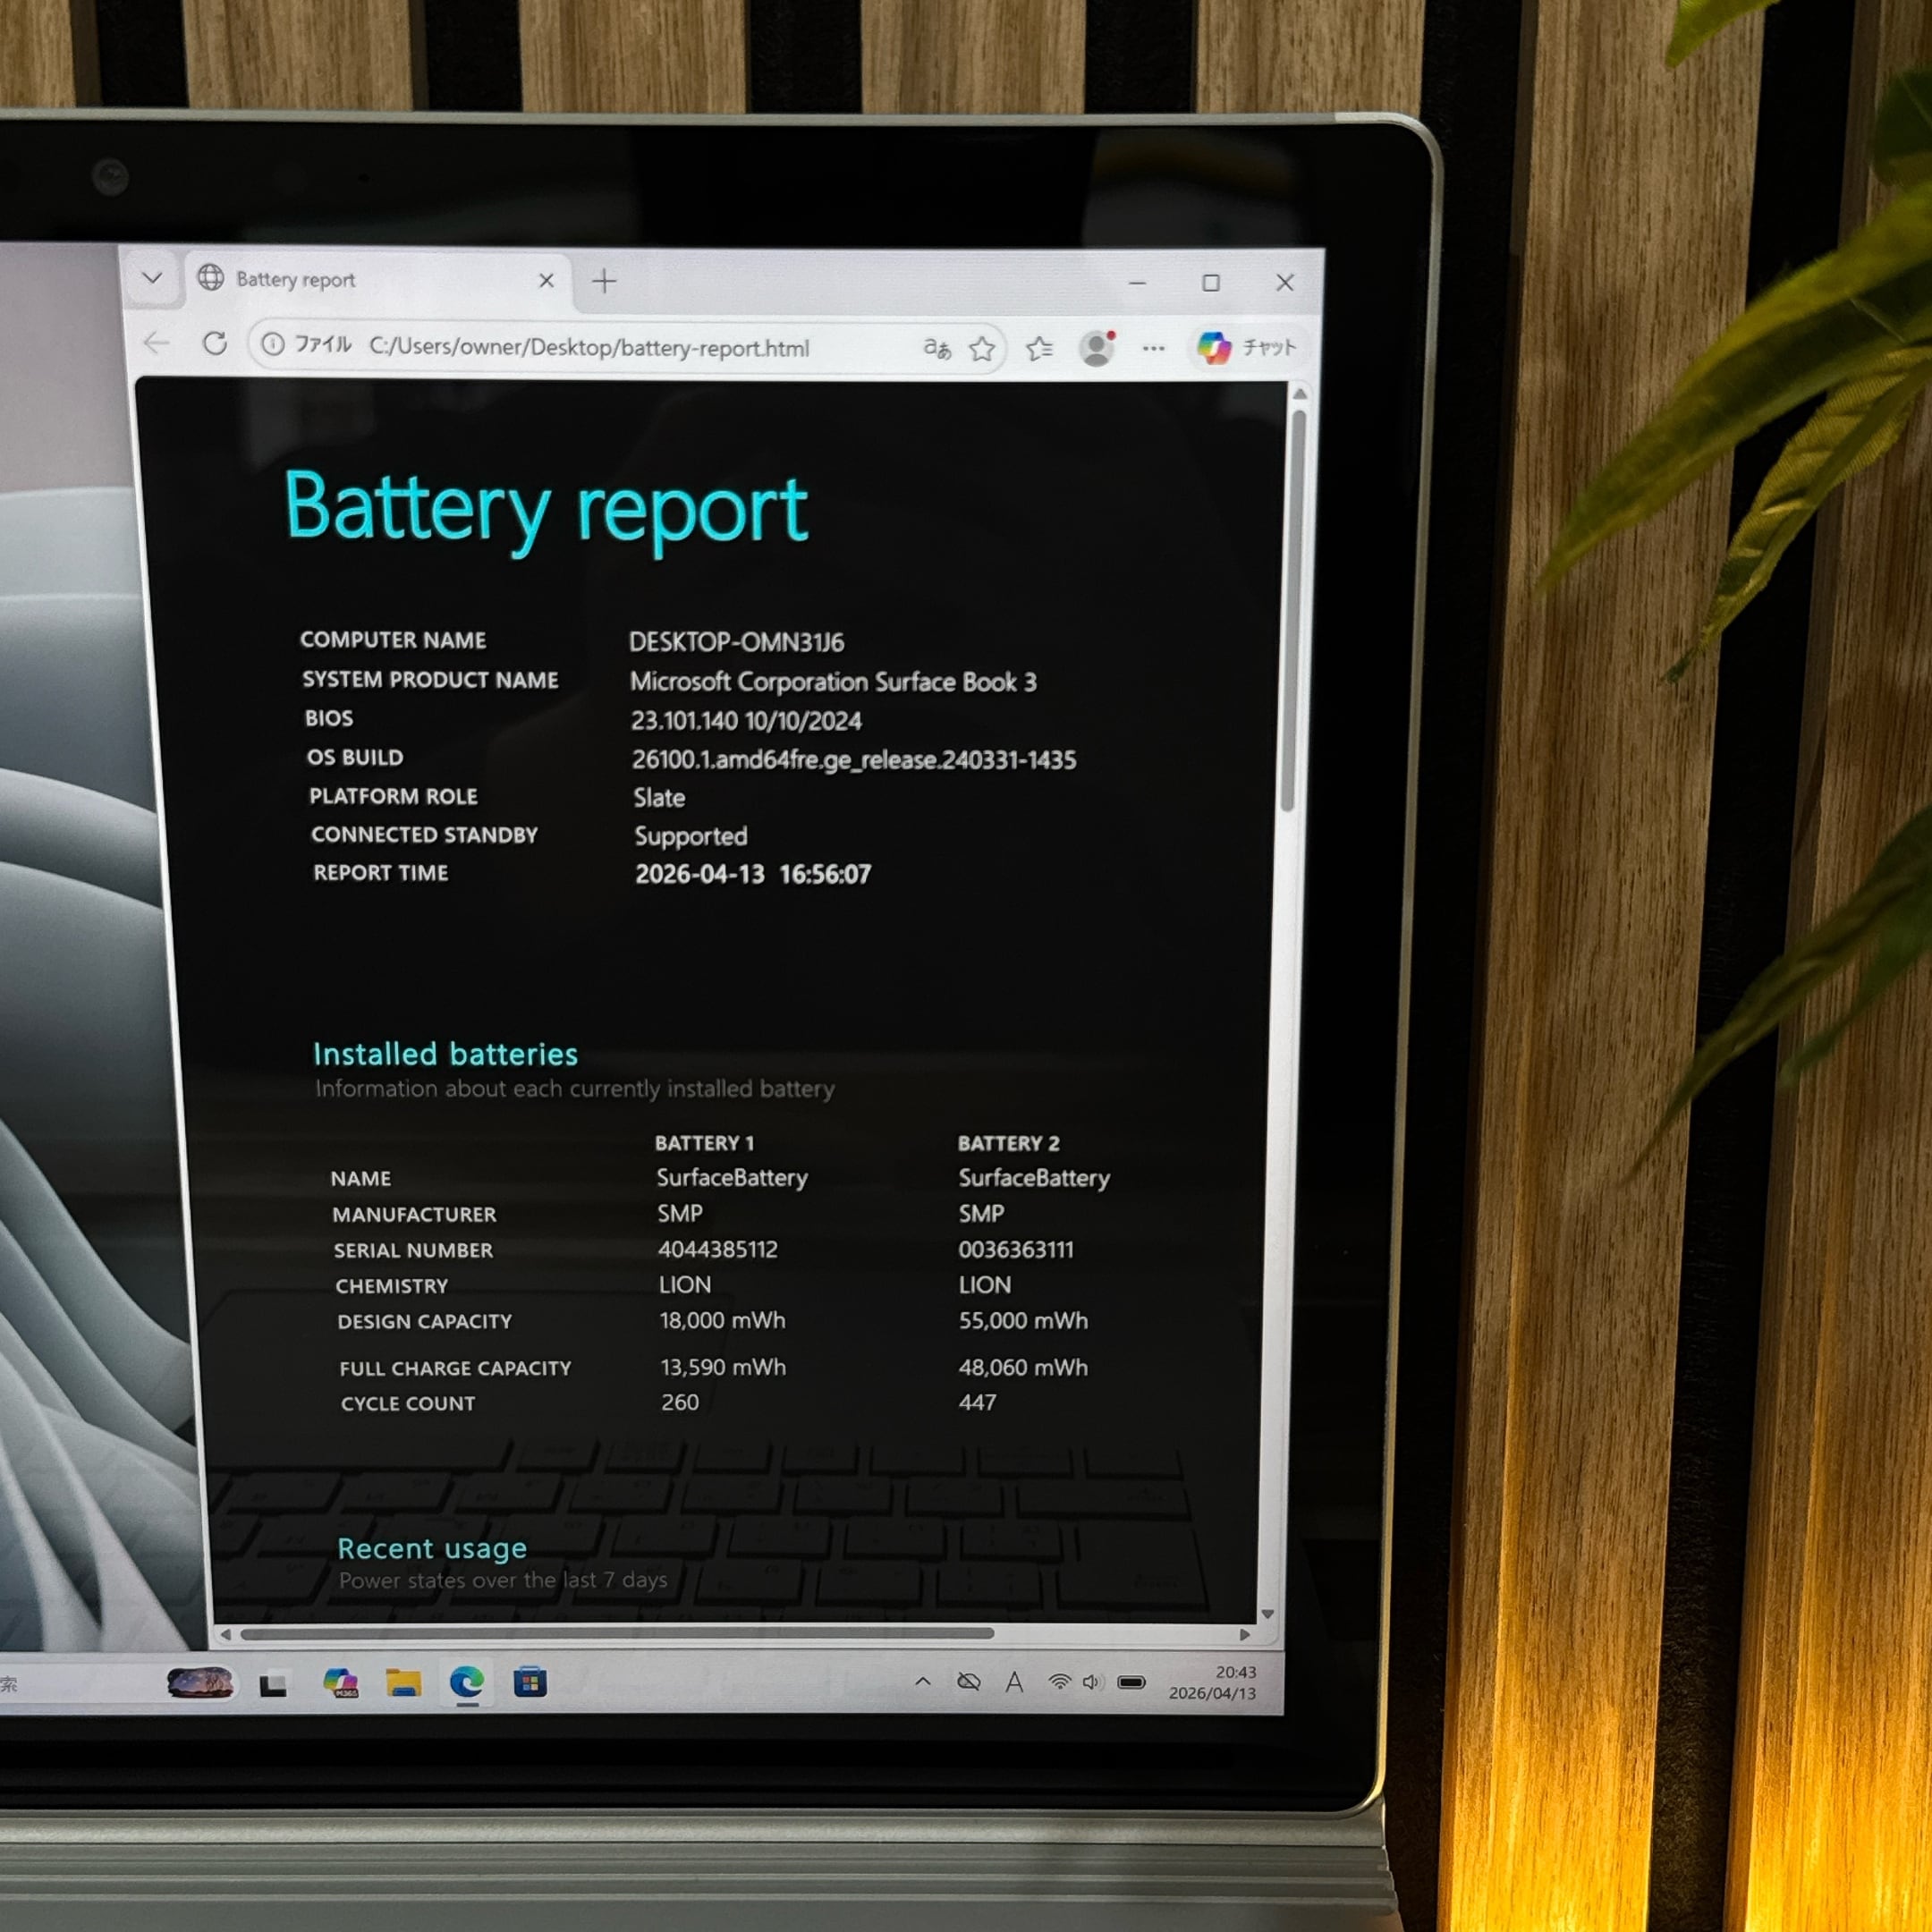This screenshot has height=1932, width=1932.
Task: Click the browser refresh icon
Action: pyautogui.click(x=215, y=344)
